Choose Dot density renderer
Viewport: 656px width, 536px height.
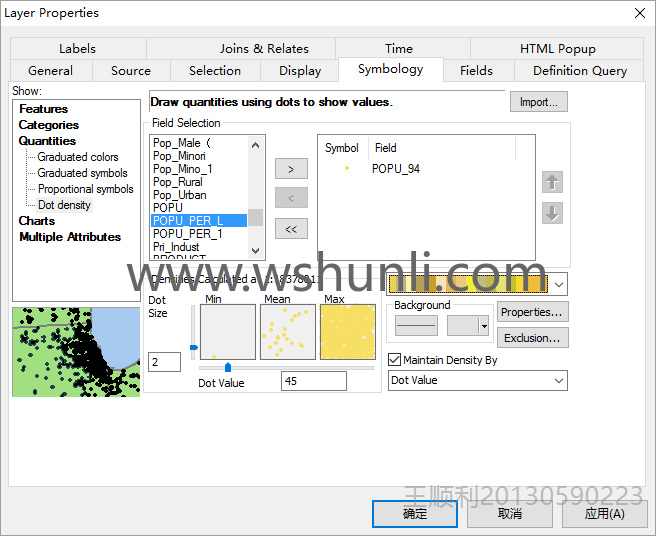coord(64,205)
